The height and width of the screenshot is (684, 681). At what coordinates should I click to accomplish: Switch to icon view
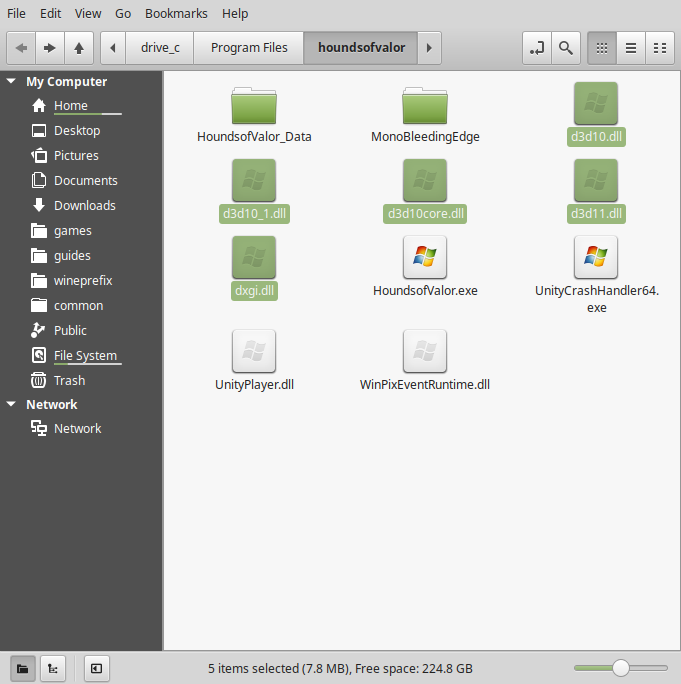[x=602, y=48]
